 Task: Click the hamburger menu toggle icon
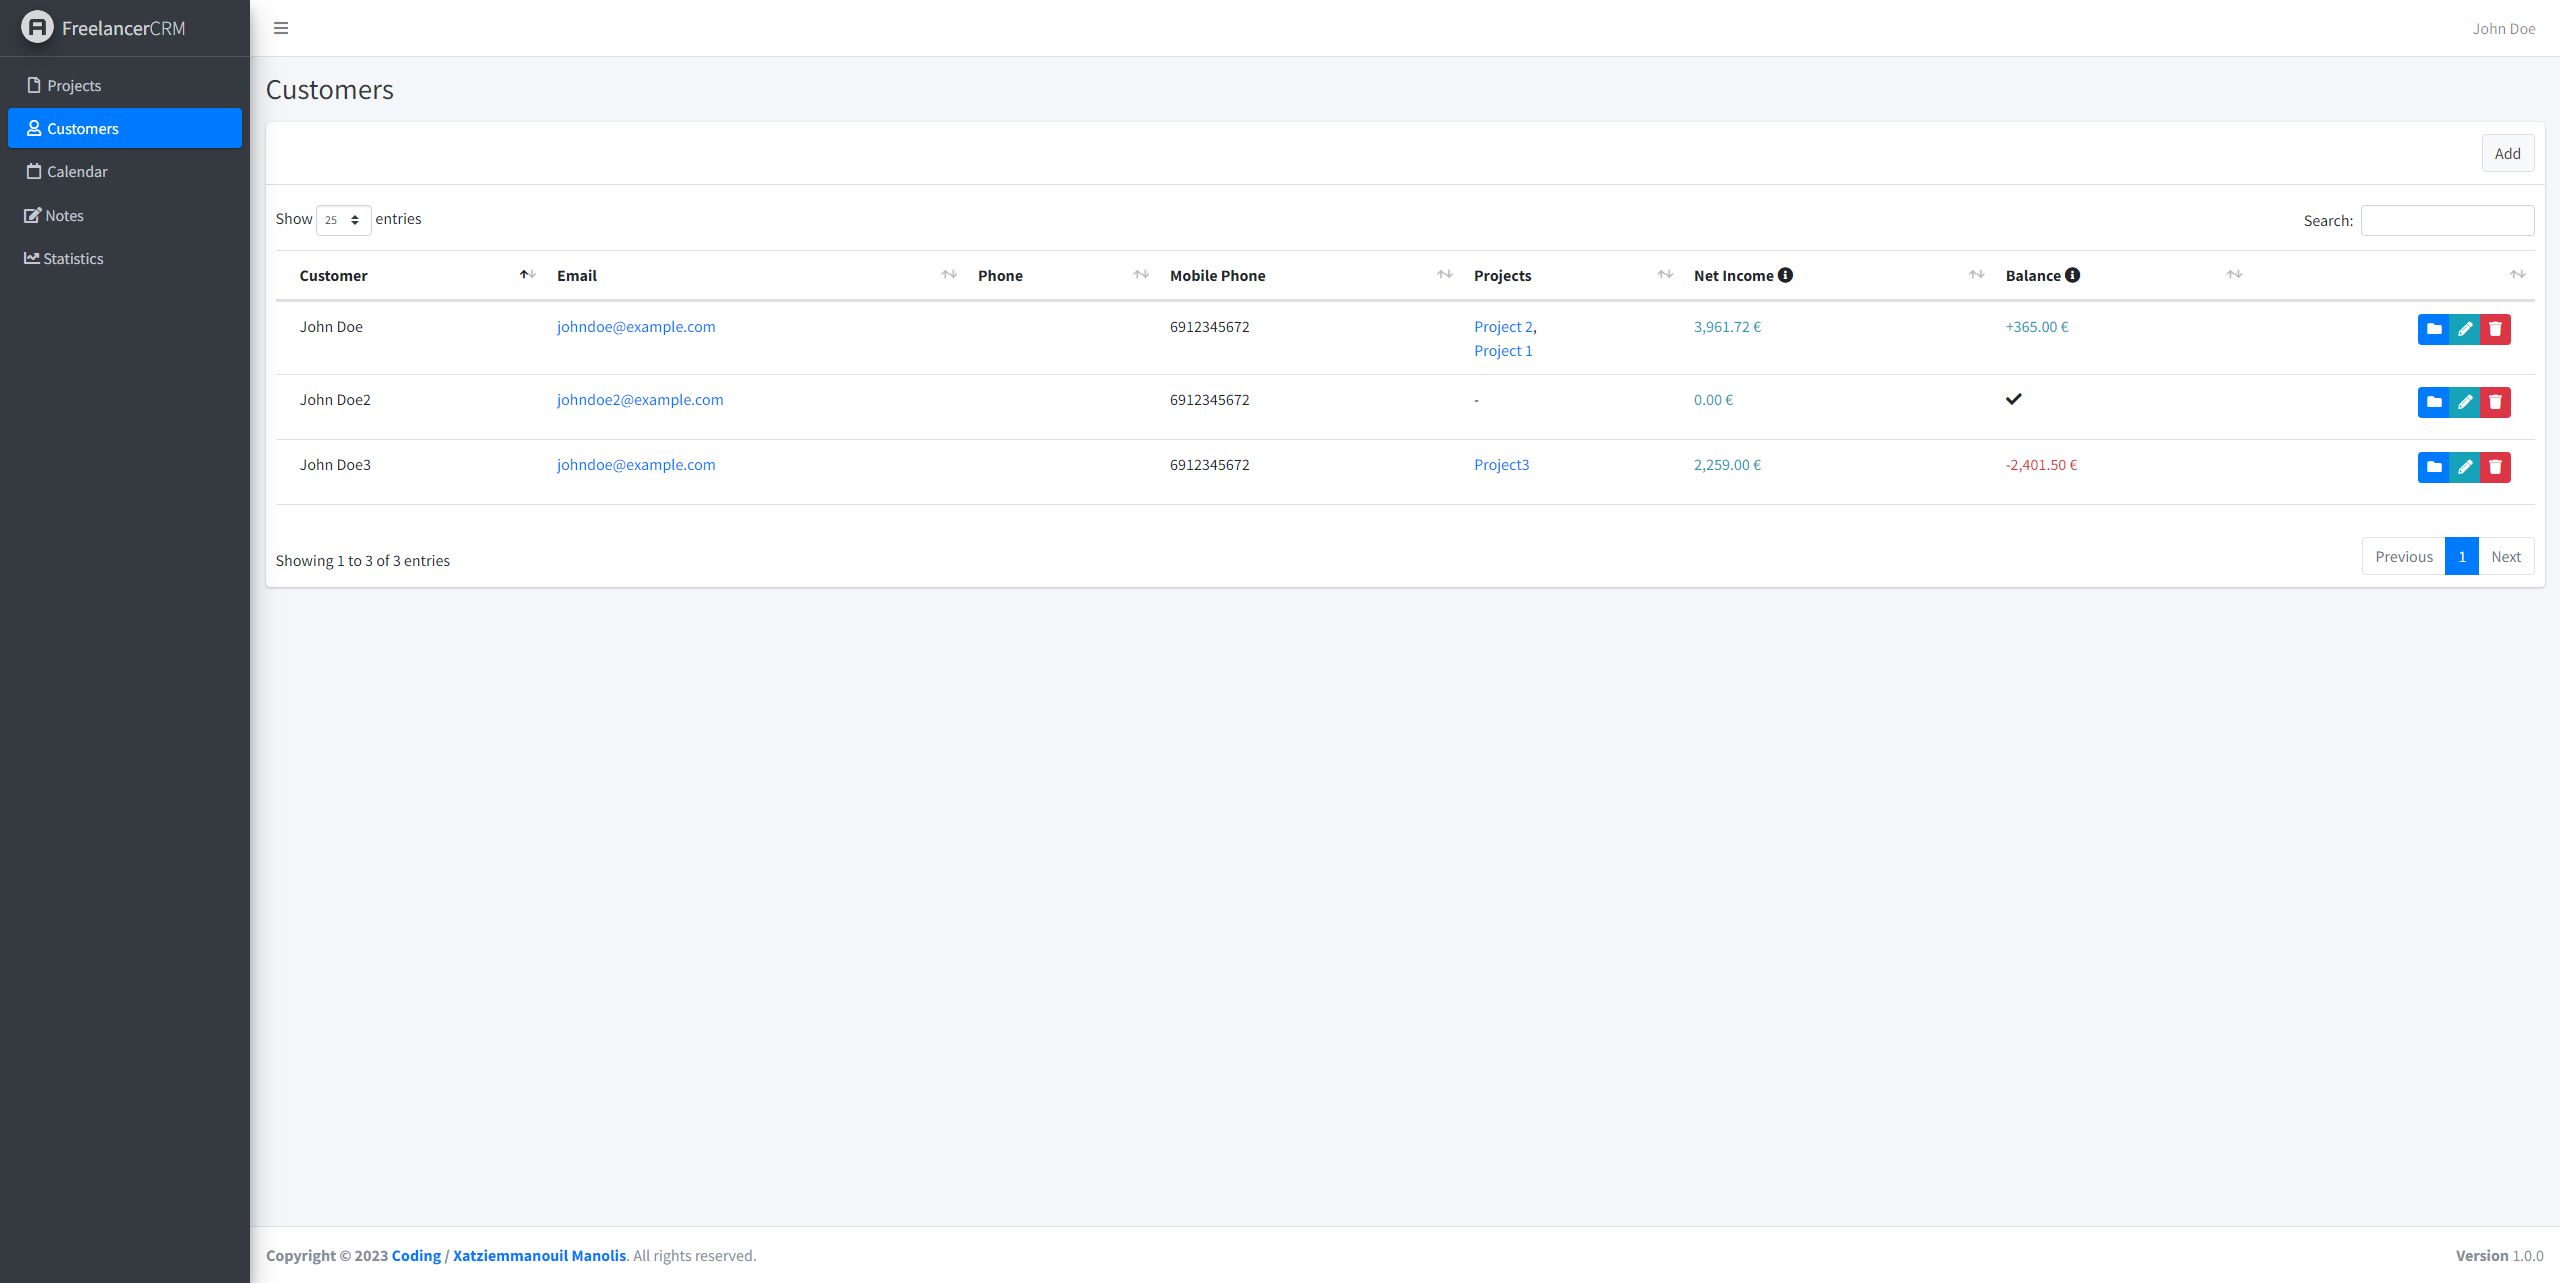click(281, 28)
